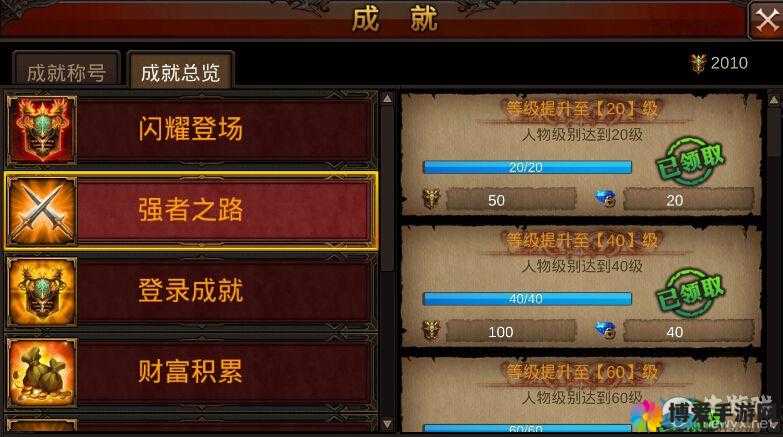The height and width of the screenshot is (437, 783).
Task: Select the 登录成就 category row
Action: click(191, 292)
